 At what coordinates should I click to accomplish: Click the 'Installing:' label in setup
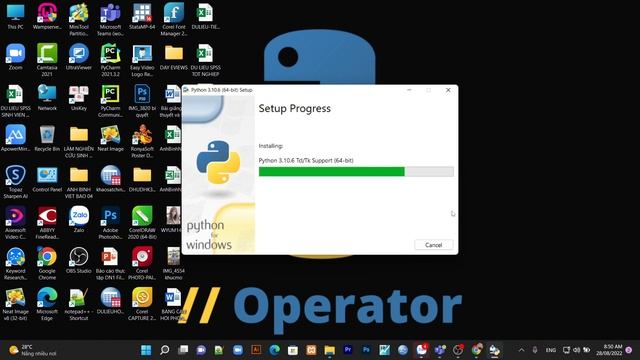pyautogui.click(x=271, y=146)
